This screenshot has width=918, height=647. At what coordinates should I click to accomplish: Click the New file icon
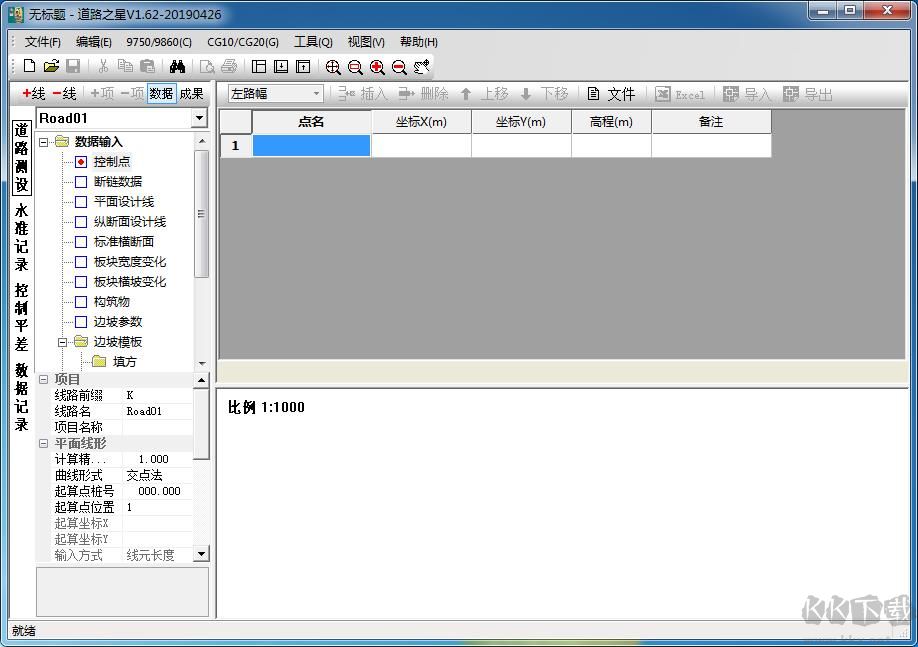[29, 67]
